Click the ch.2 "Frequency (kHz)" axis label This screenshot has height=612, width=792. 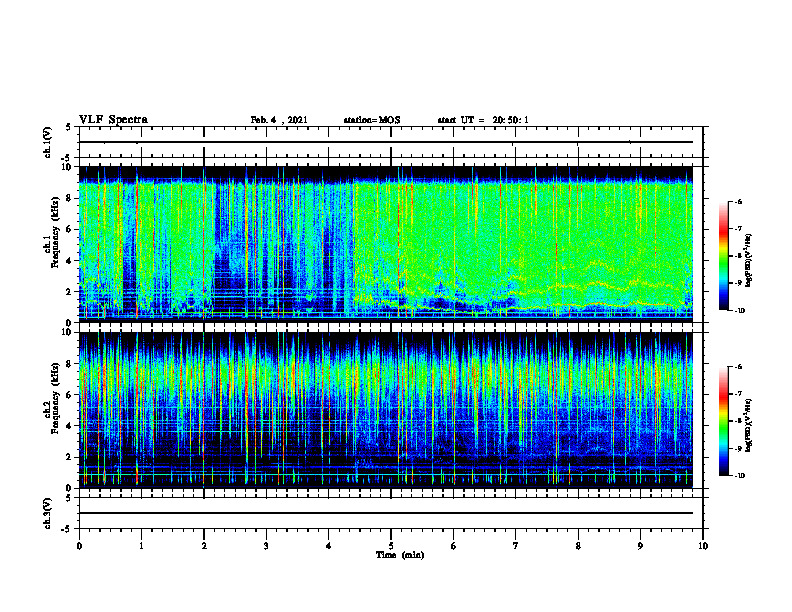(x=56, y=398)
